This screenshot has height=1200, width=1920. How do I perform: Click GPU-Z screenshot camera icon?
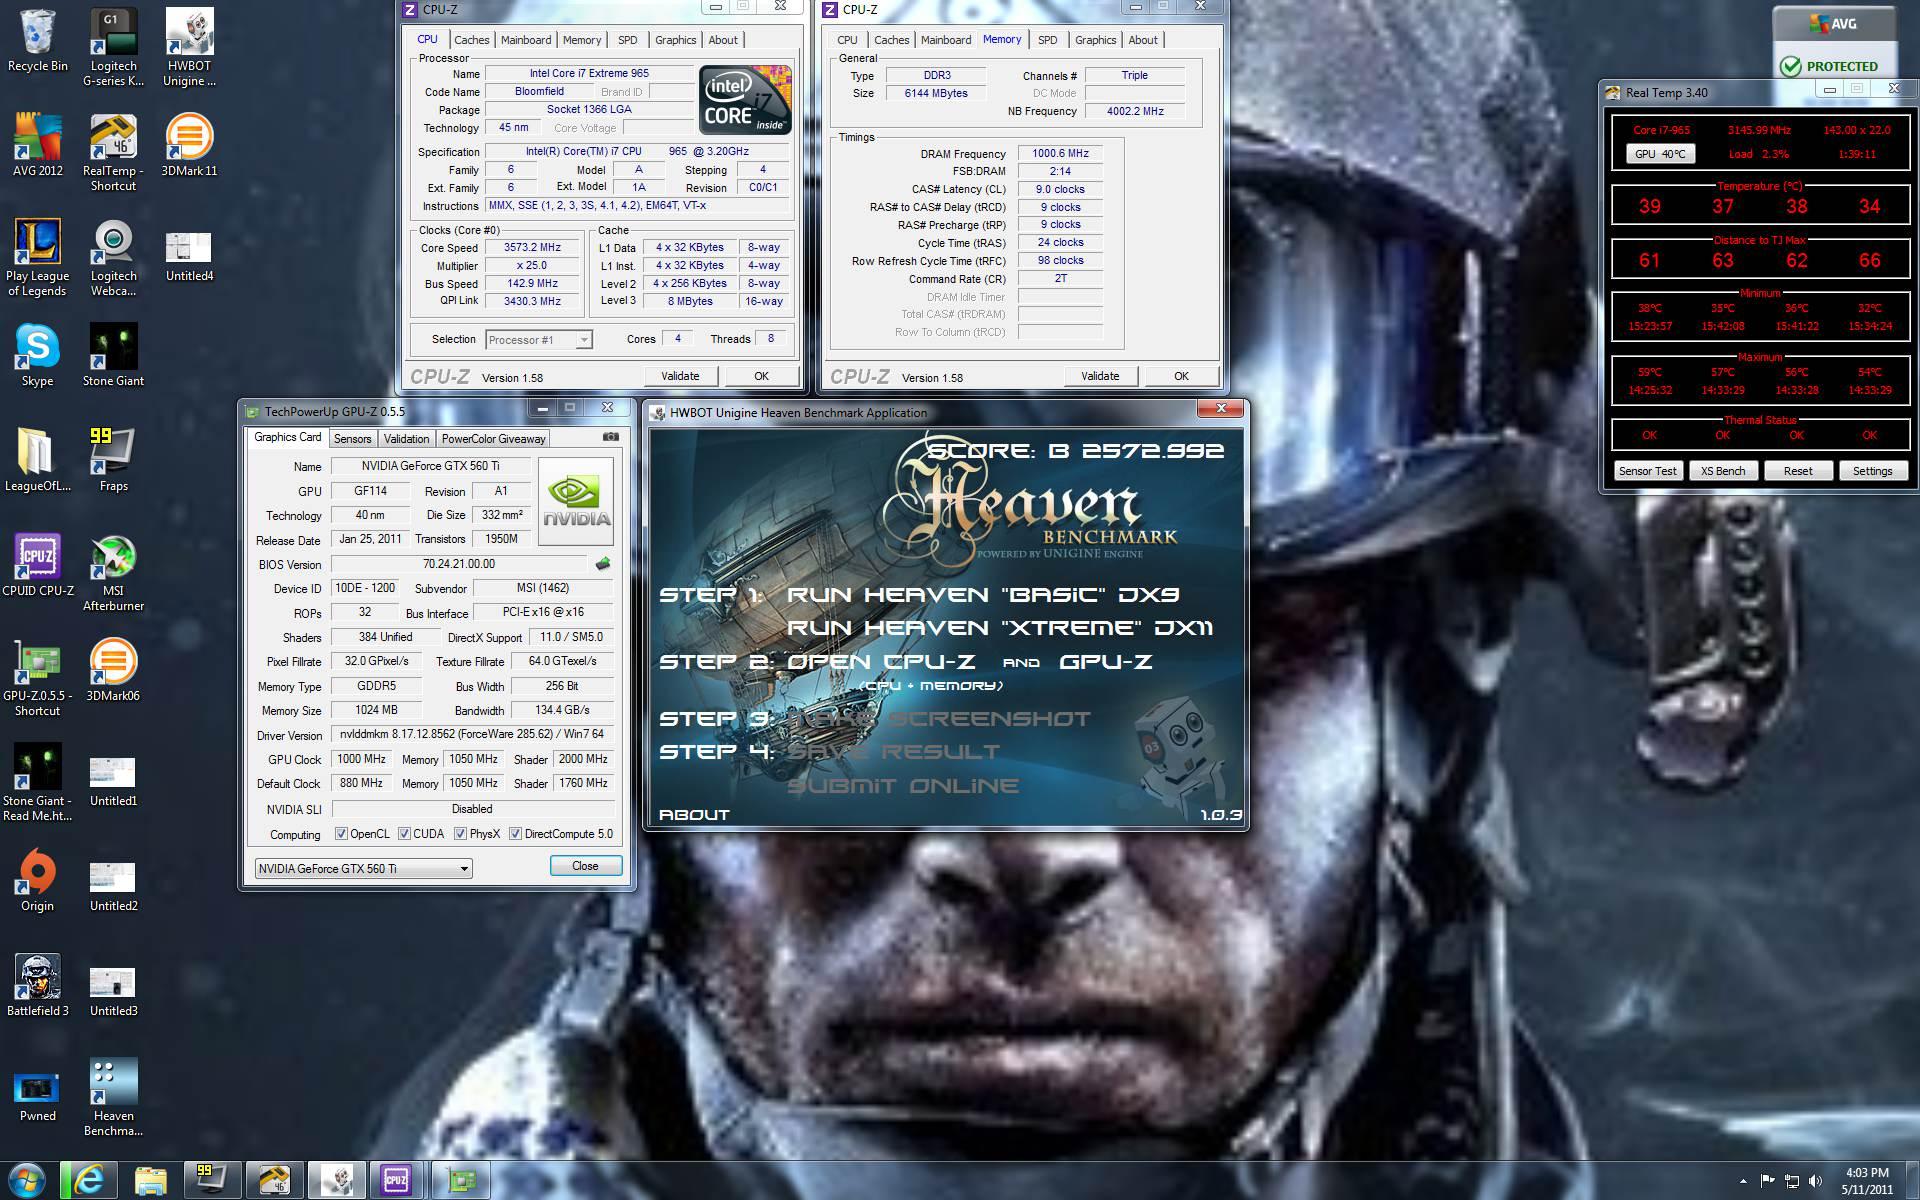tap(611, 437)
